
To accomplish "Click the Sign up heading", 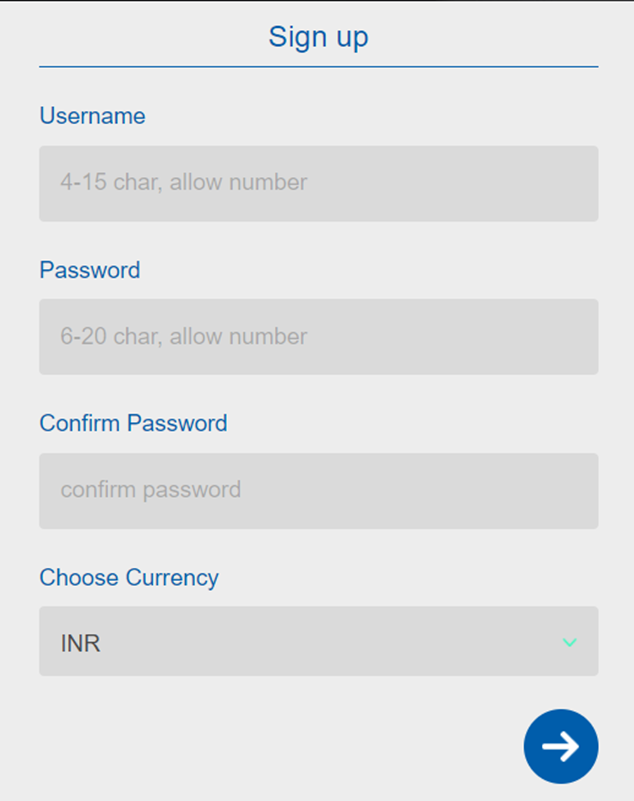I will click(318, 37).
